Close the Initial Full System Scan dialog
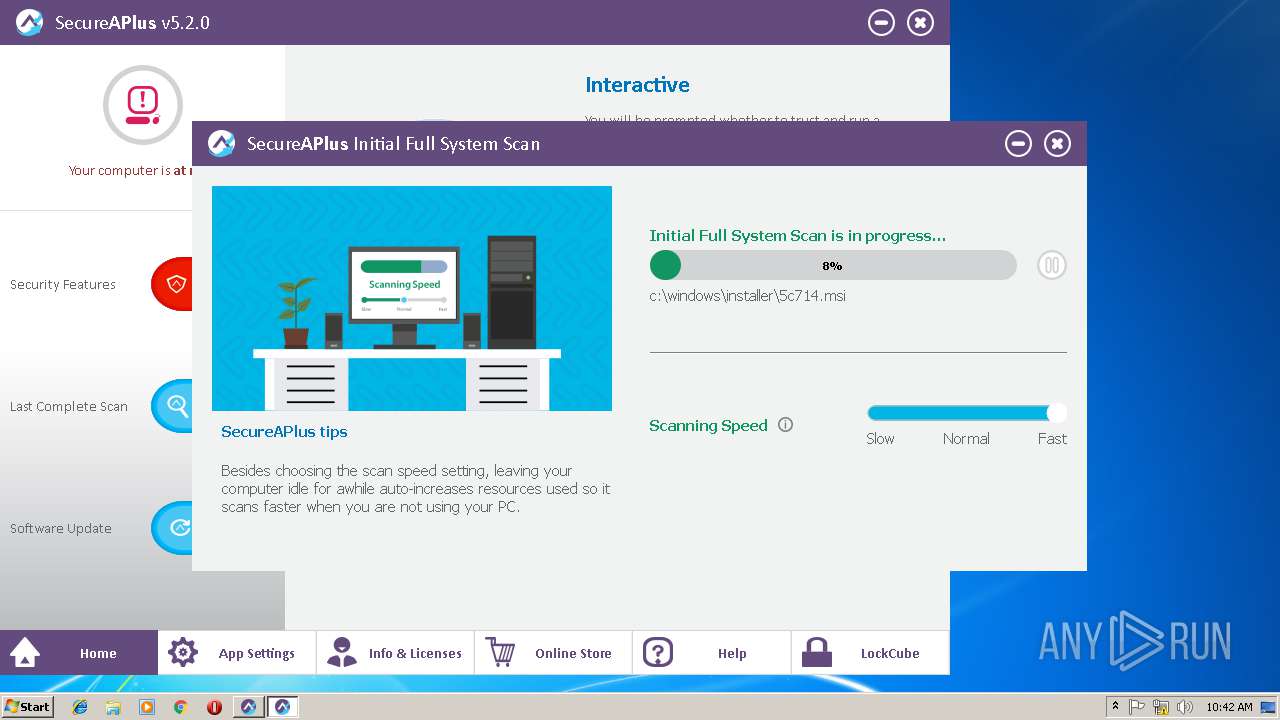 click(x=1057, y=144)
